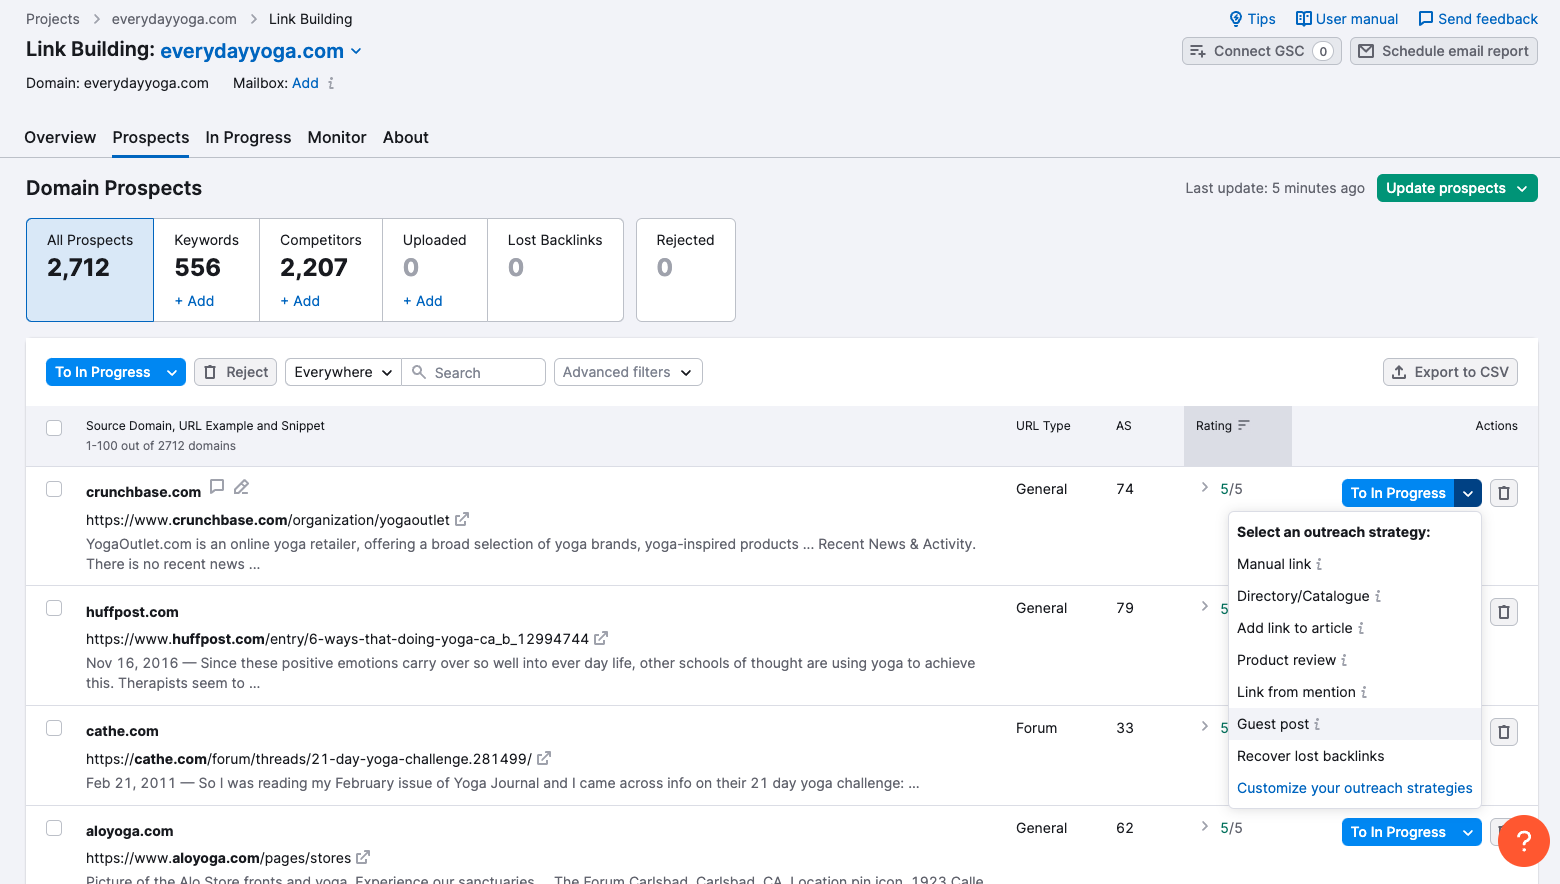Screen dimensions: 1560x884
Task: Delete the huffpost.com prospect with trash icon
Action: (1504, 612)
